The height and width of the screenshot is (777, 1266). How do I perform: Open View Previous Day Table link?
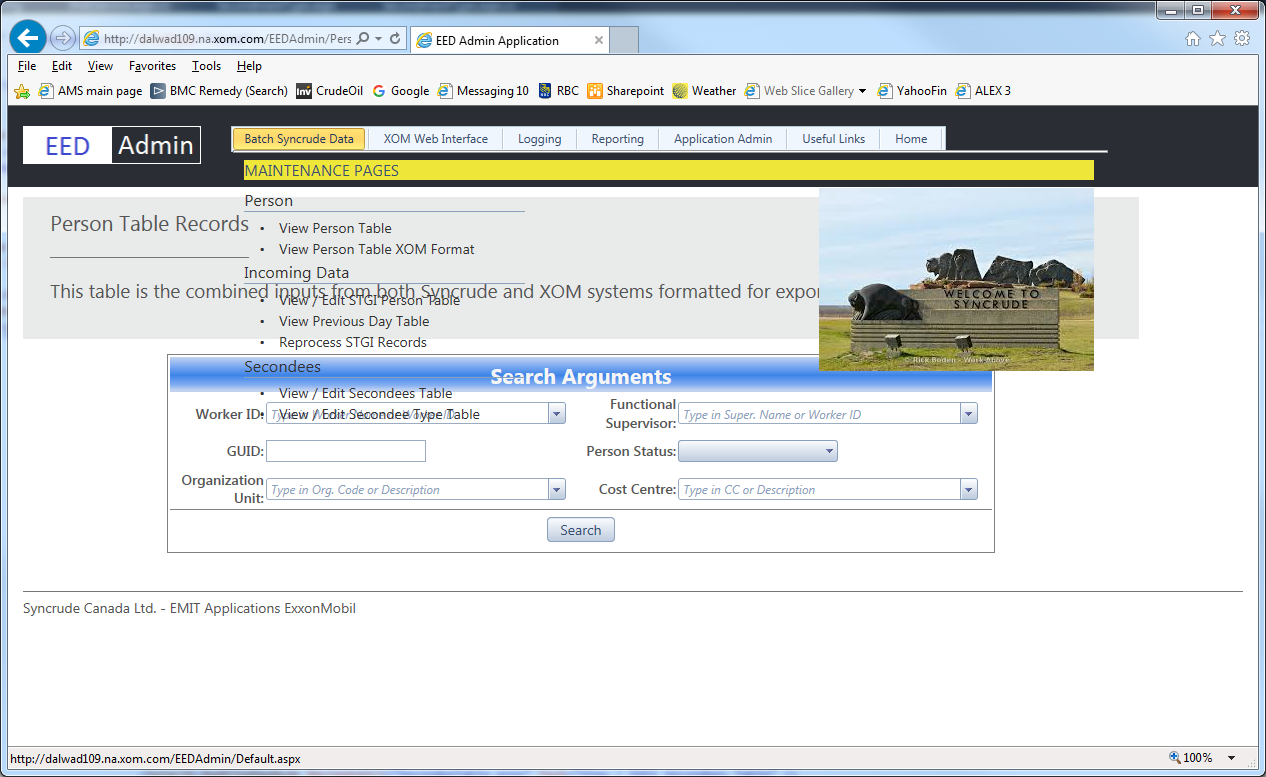(x=354, y=321)
